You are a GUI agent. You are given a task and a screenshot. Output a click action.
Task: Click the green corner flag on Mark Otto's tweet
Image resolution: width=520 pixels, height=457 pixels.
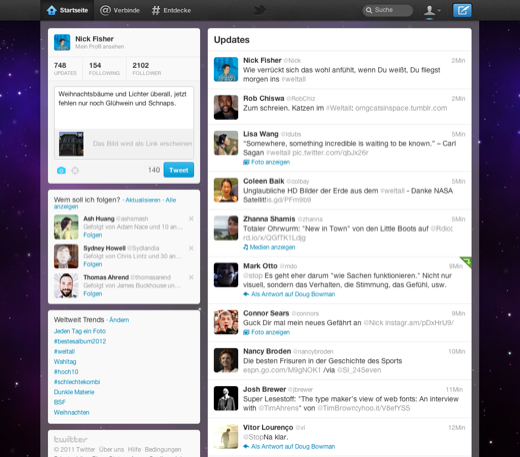[x=467, y=261]
